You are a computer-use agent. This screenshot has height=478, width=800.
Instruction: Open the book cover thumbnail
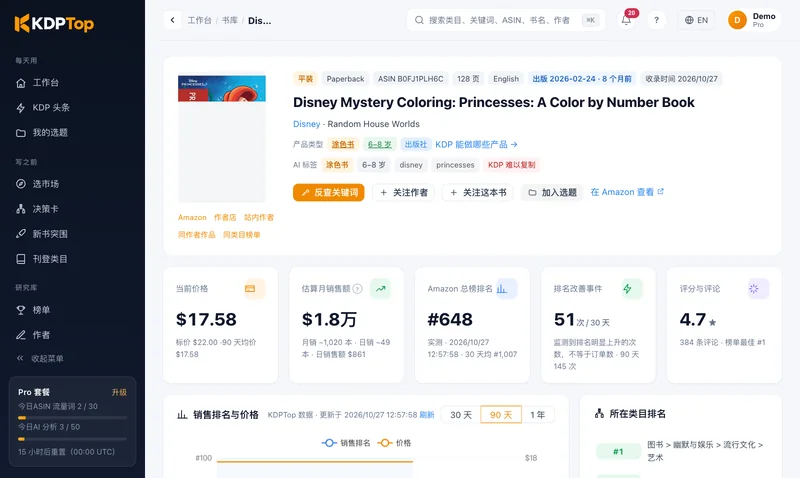[x=222, y=139]
